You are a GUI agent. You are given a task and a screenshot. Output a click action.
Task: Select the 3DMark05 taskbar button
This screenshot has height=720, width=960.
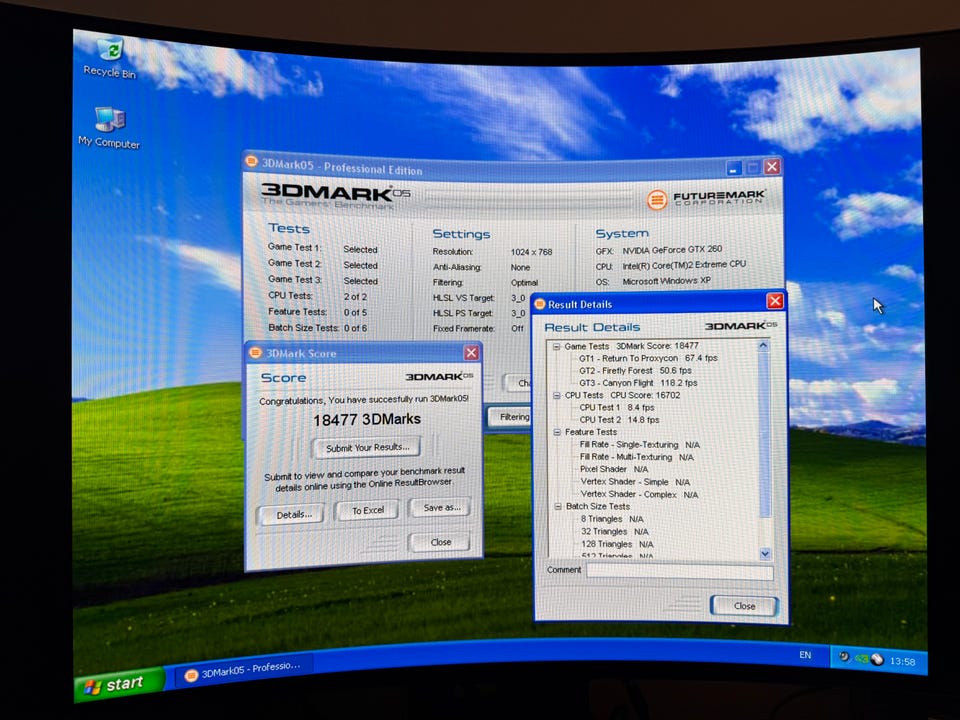pos(243,670)
